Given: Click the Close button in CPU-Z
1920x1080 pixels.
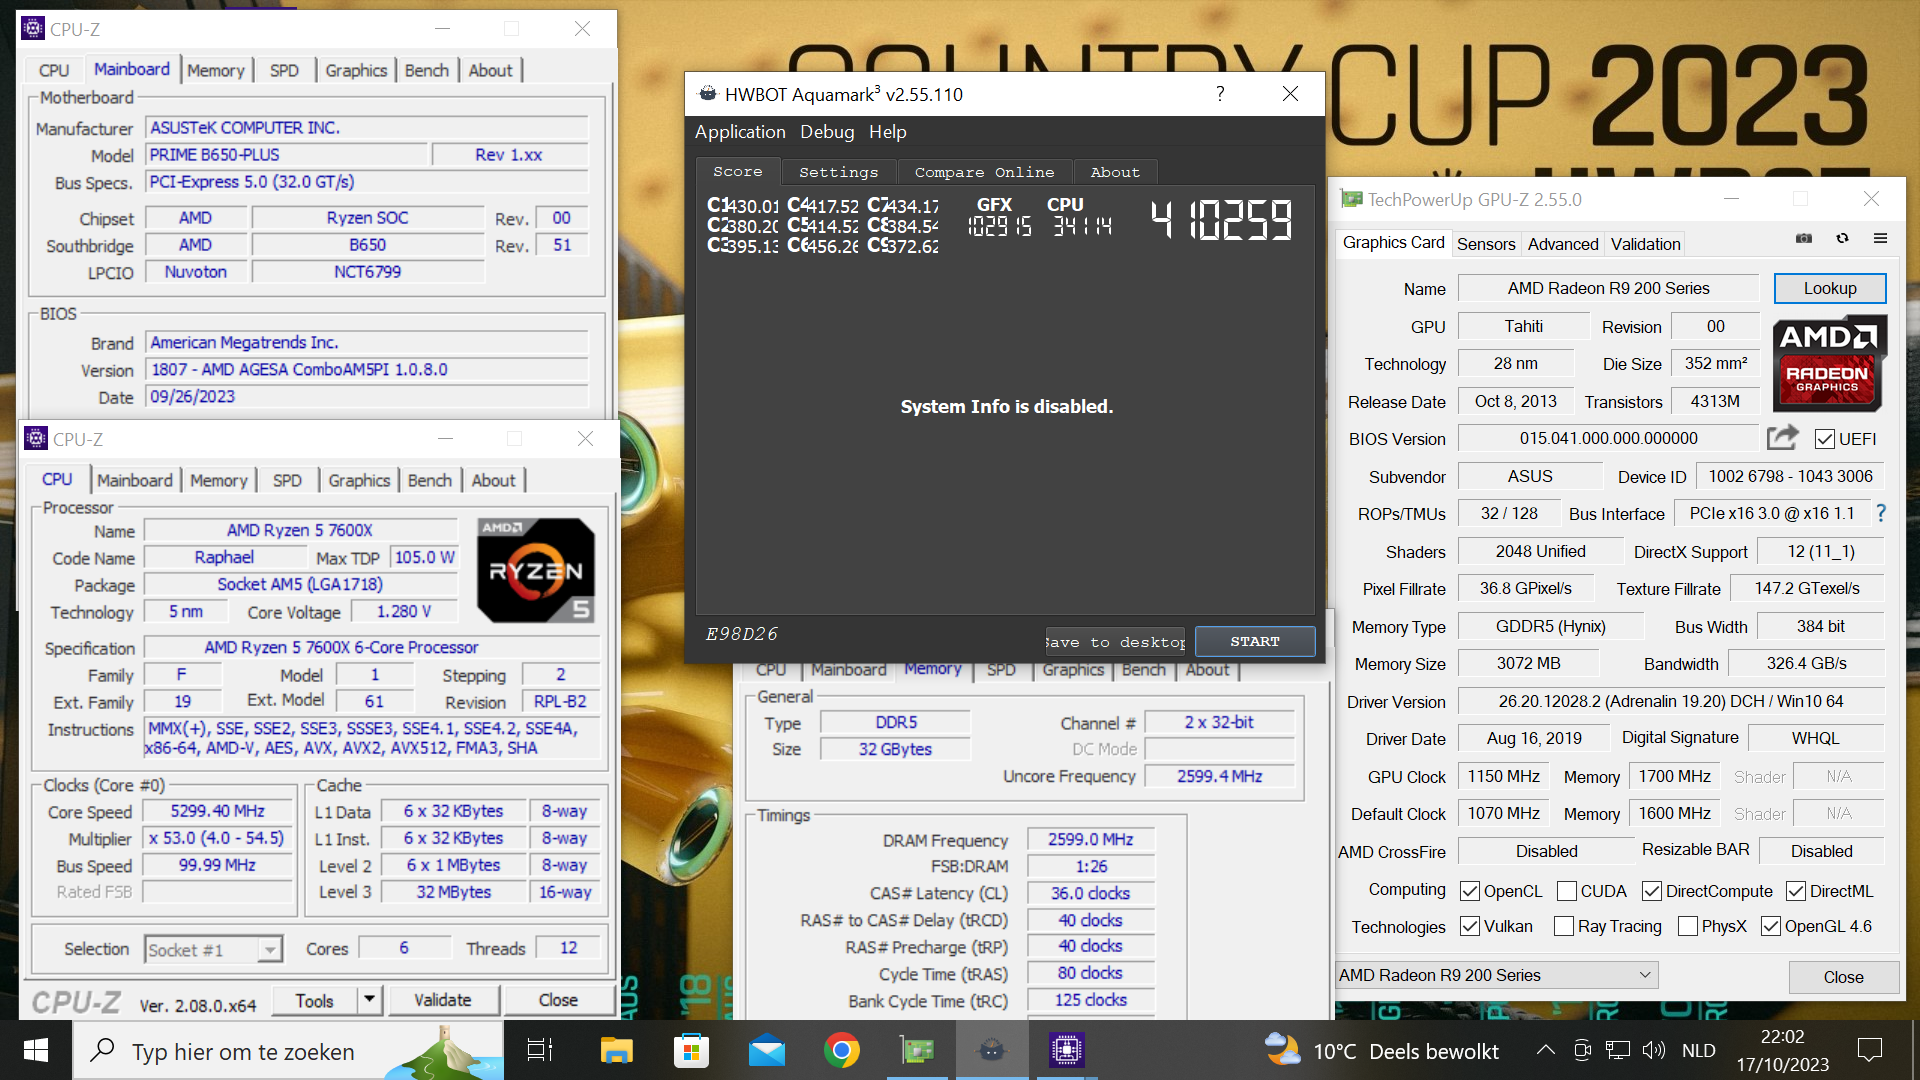Looking at the screenshot, I should 558,1000.
